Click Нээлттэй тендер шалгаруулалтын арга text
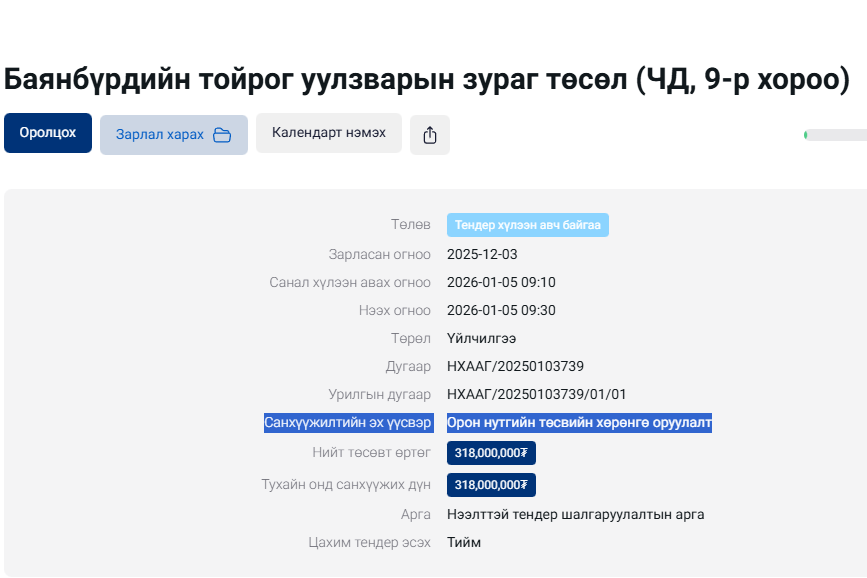Screen dimensions: 867x578 click(x=575, y=514)
